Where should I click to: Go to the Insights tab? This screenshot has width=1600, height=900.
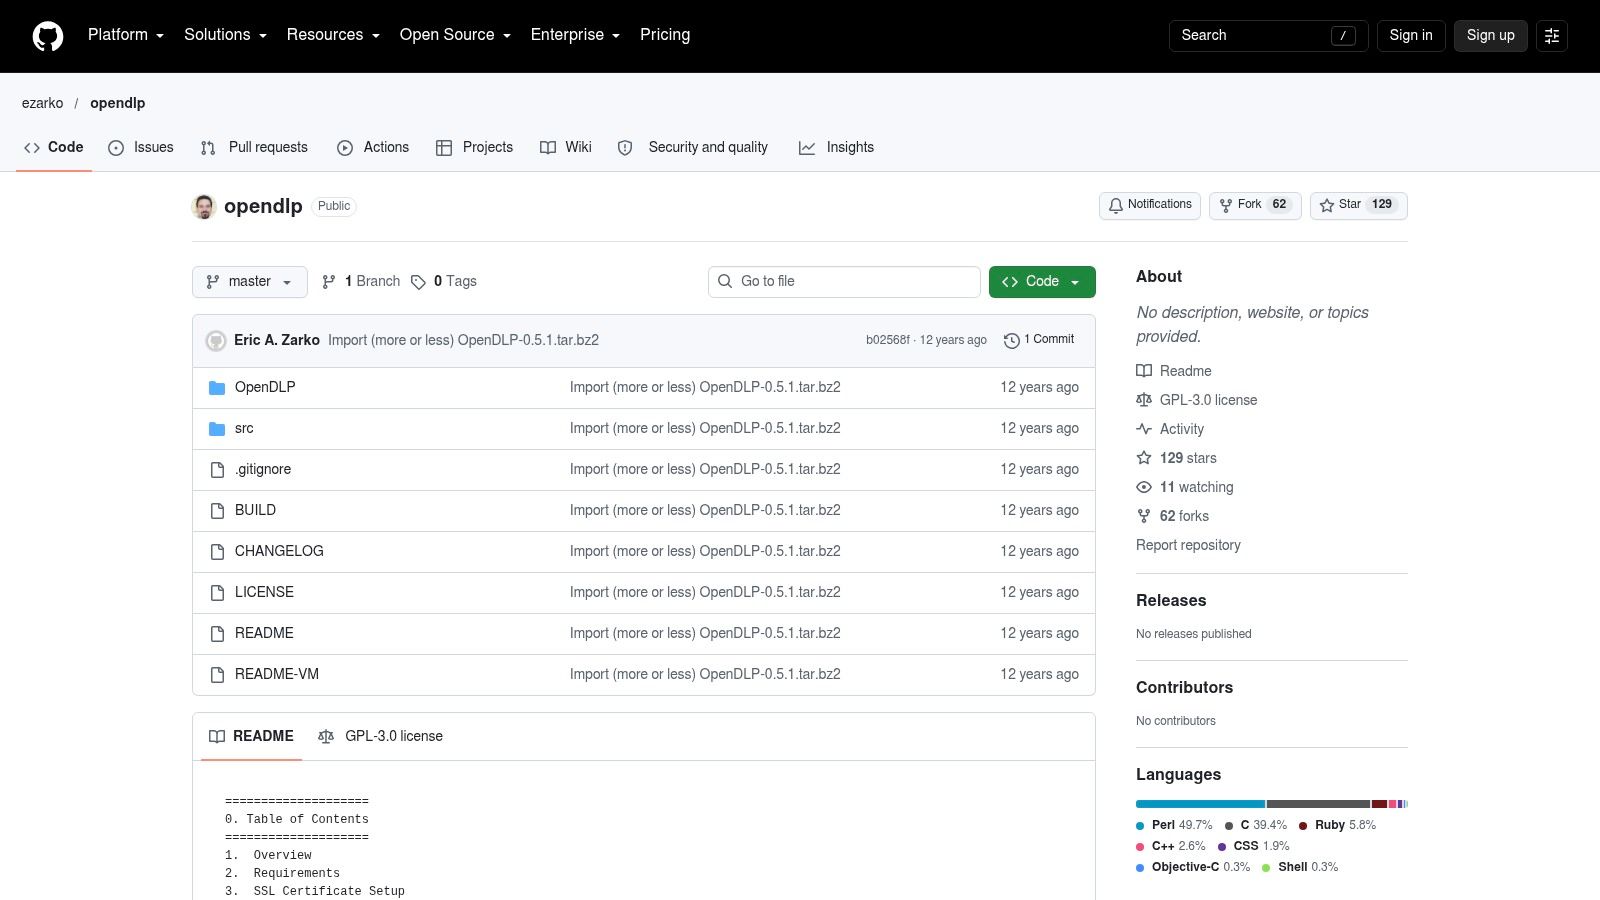pos(836,147)
